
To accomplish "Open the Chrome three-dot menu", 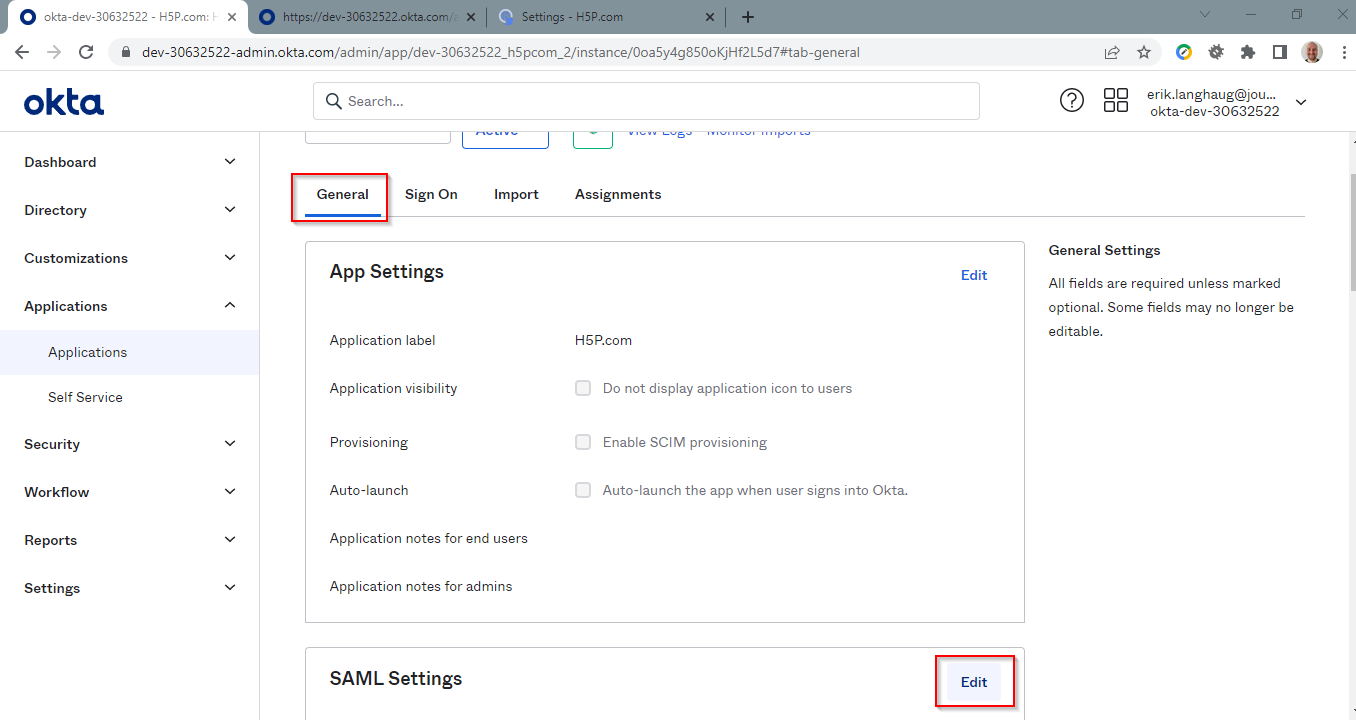I will pyautogui.click(x=1342, y=52).
